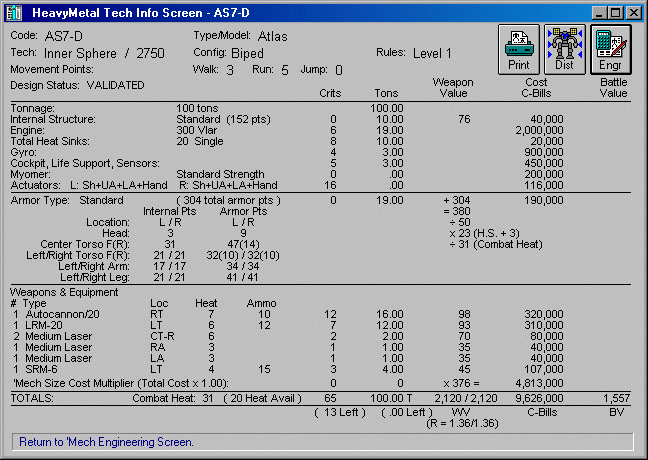Click Left/Right Torso armor 32(10) / 32(10)
Screen dimensions: 648x460
(243, 255)
